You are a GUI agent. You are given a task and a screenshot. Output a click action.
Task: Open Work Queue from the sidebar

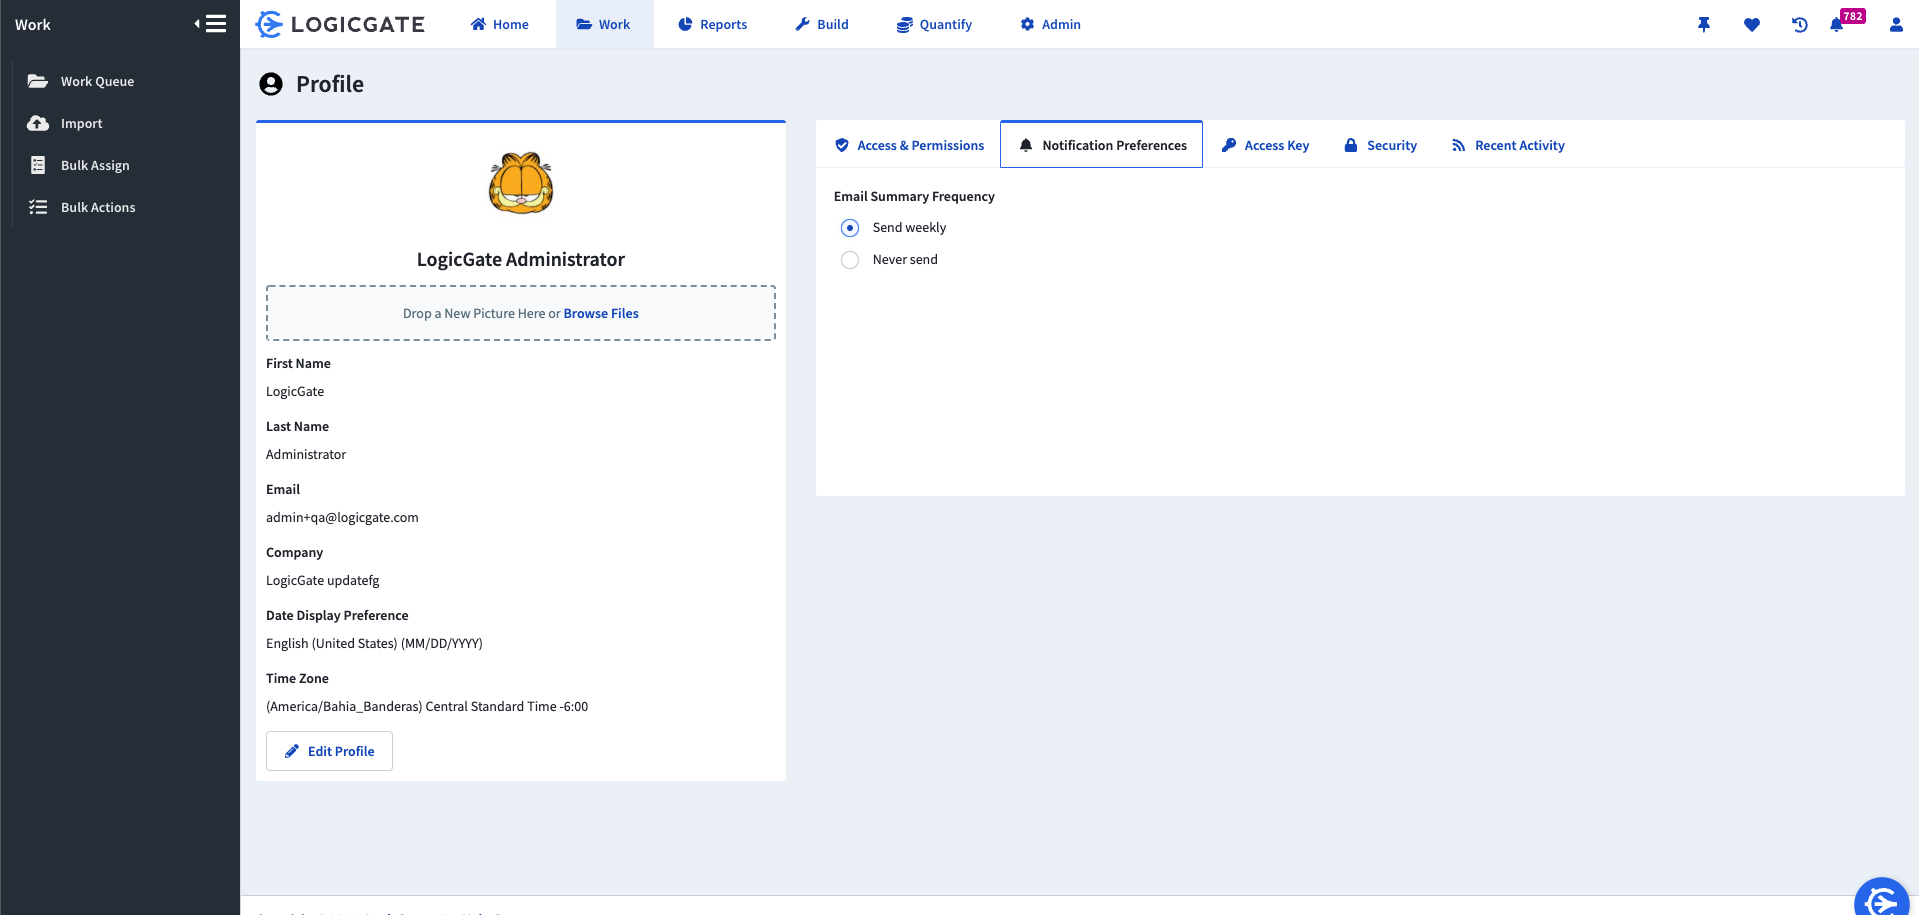(x=97, y=82)
